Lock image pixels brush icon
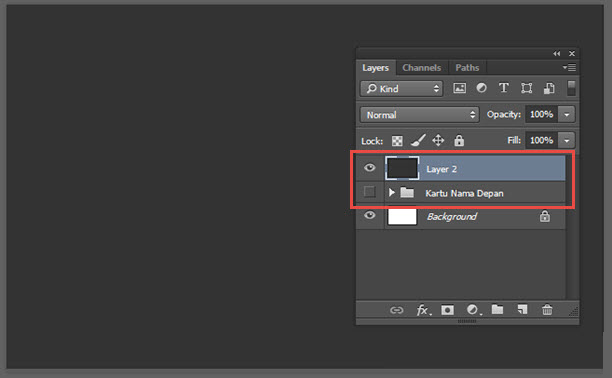The width and height of the screenshot is (612, 378). (x=418, y=140)
